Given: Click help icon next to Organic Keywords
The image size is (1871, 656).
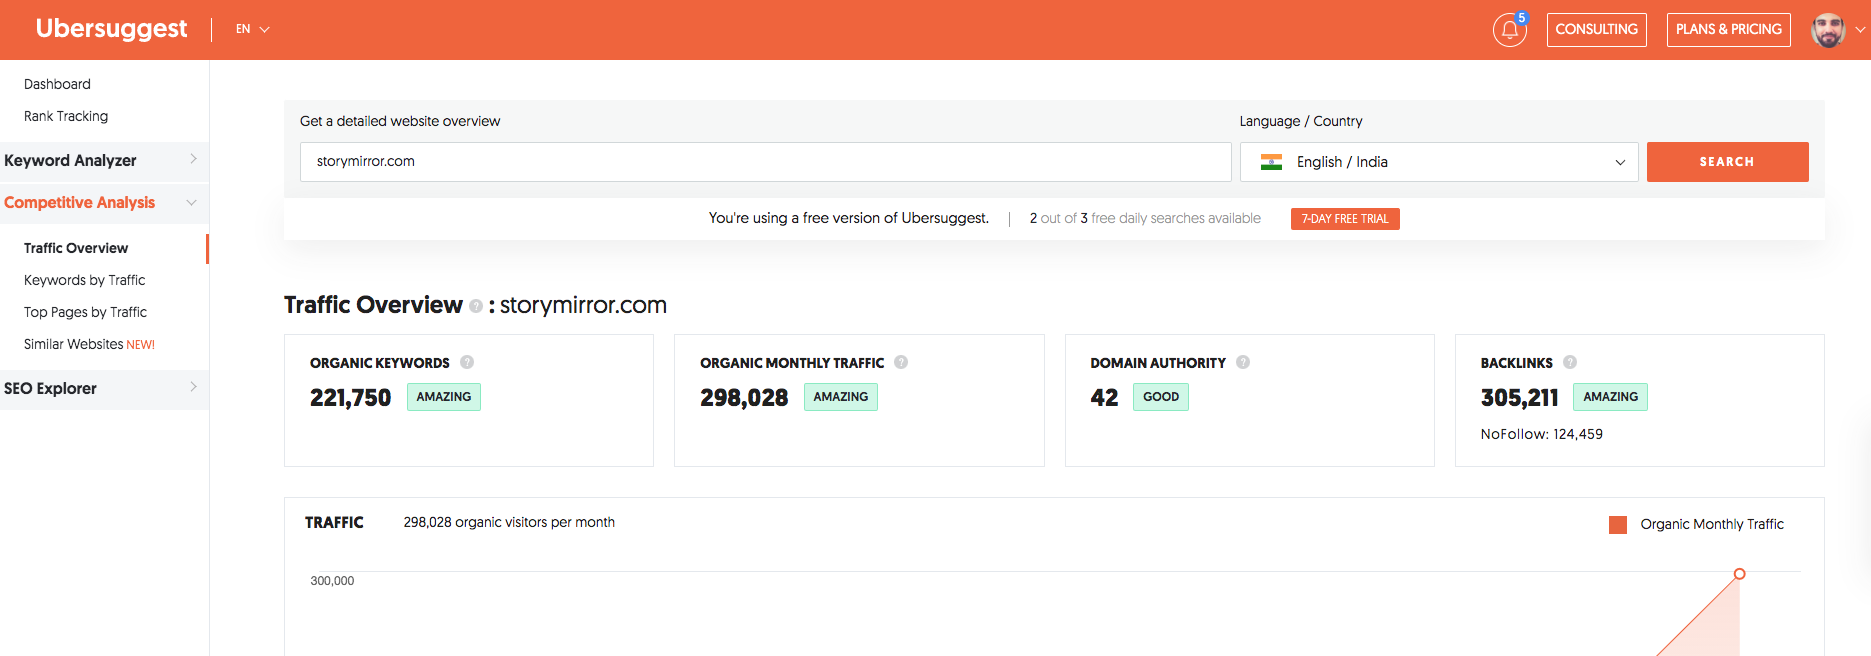Looking at the screenshot, I should 467,362.
